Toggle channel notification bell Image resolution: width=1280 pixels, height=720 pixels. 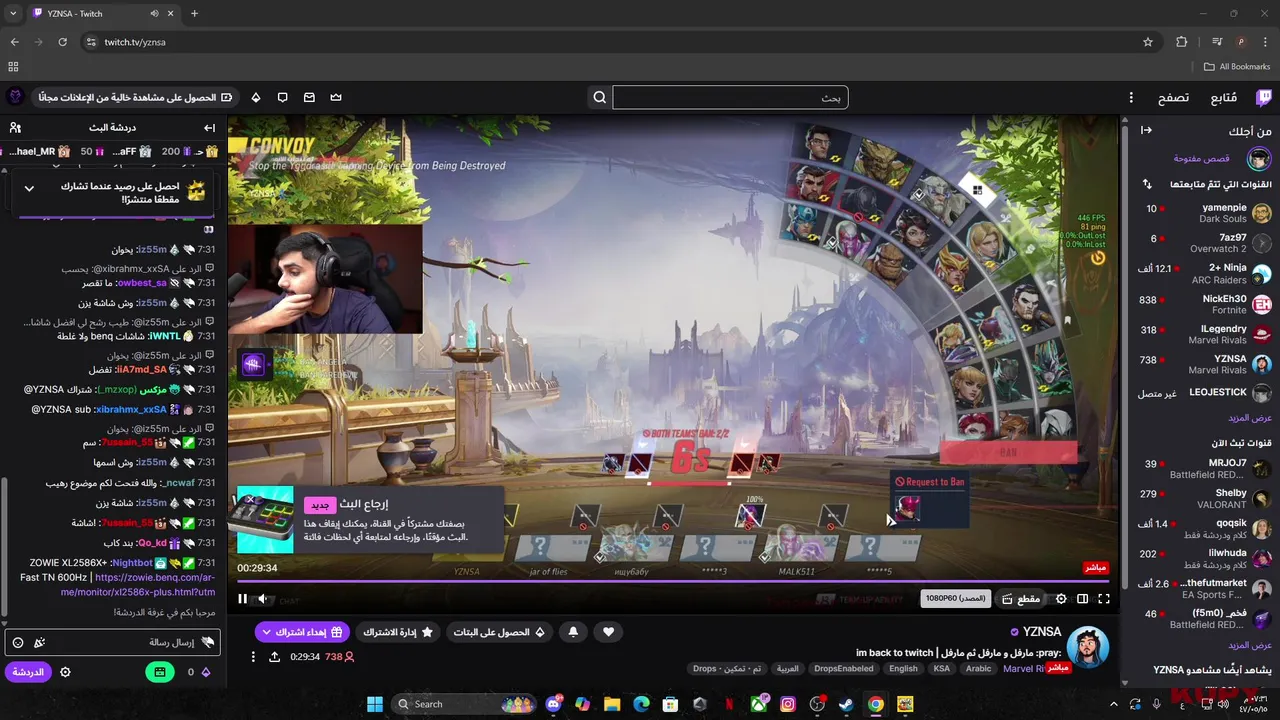573,632
